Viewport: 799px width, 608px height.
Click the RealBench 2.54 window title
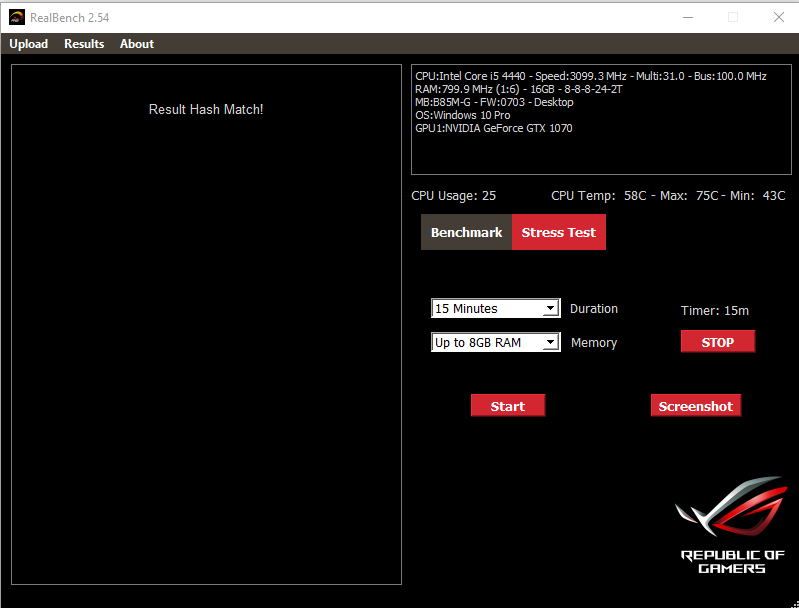70,17
